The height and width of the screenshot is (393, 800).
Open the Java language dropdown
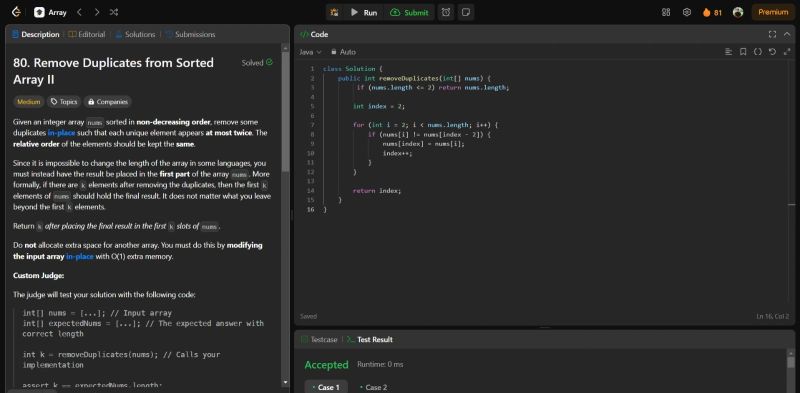(310, 52)
